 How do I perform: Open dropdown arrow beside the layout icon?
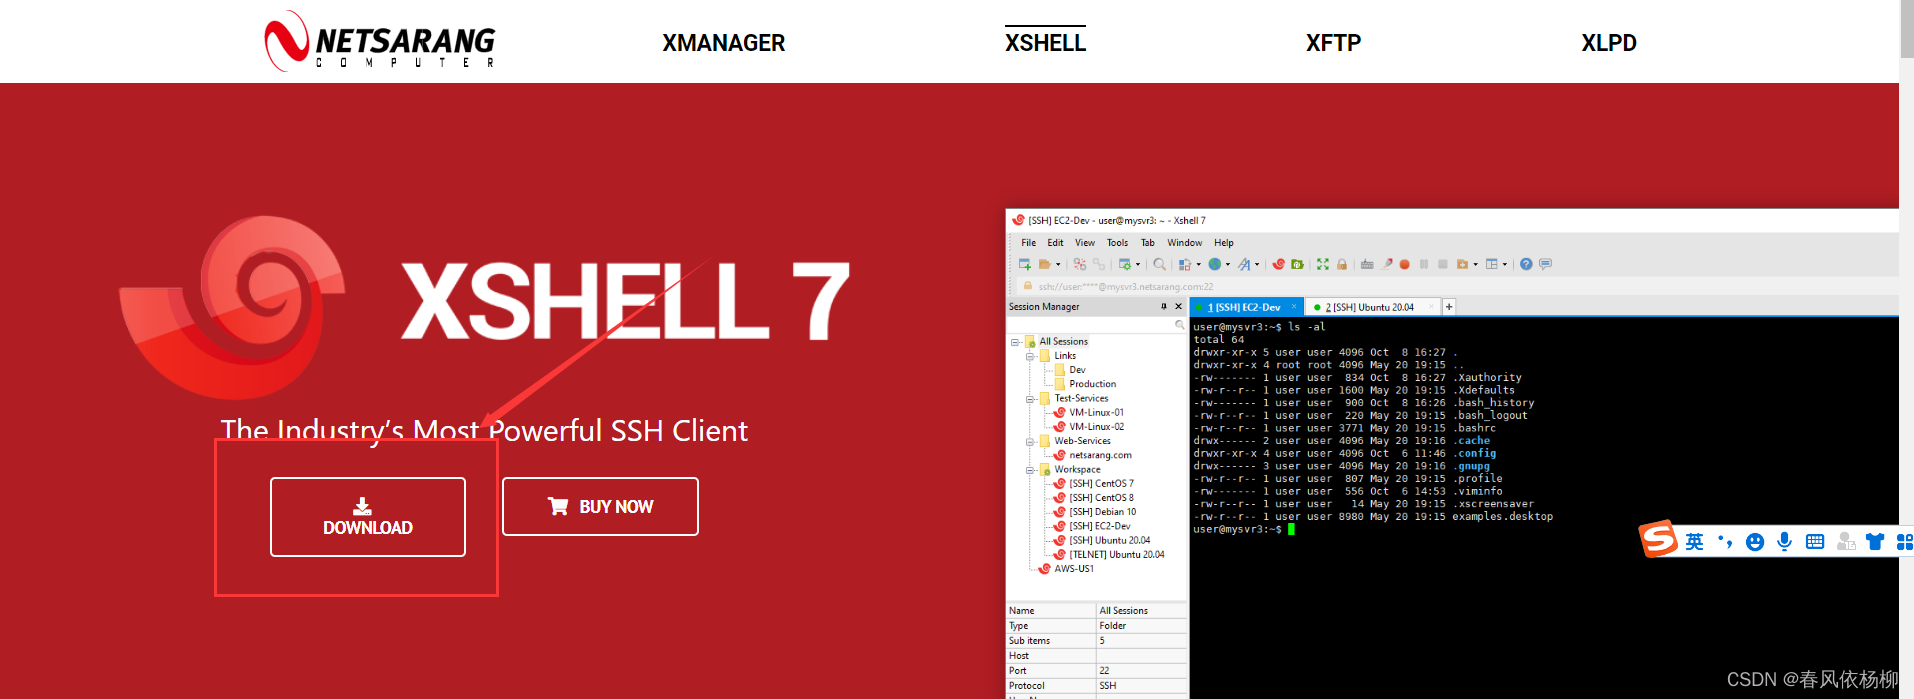1505,264
